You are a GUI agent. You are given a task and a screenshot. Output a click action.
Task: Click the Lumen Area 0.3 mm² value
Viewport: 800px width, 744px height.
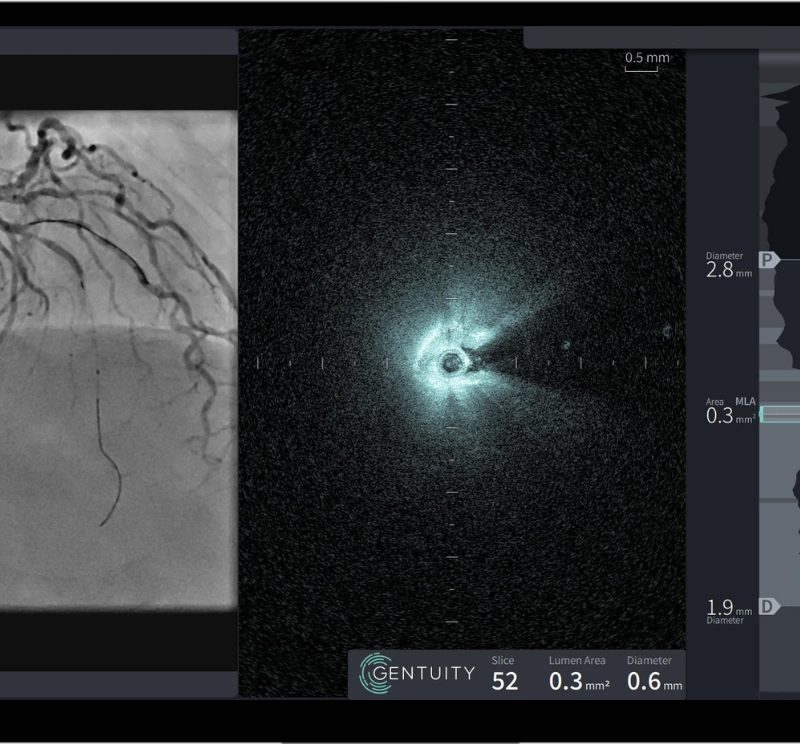(x=579, y=681)
